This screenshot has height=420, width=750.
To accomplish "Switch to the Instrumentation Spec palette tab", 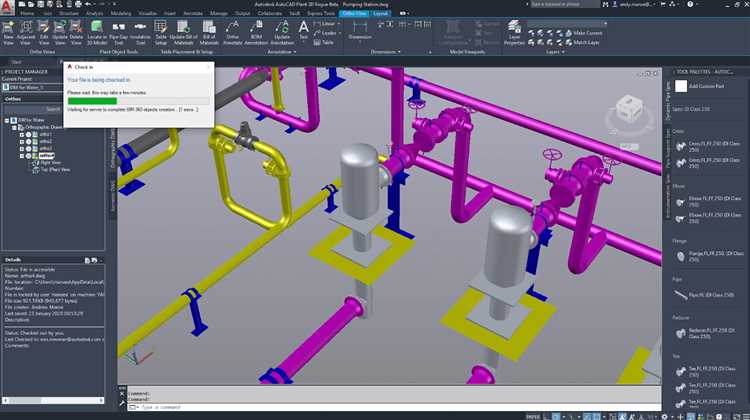I will (668, 192).
